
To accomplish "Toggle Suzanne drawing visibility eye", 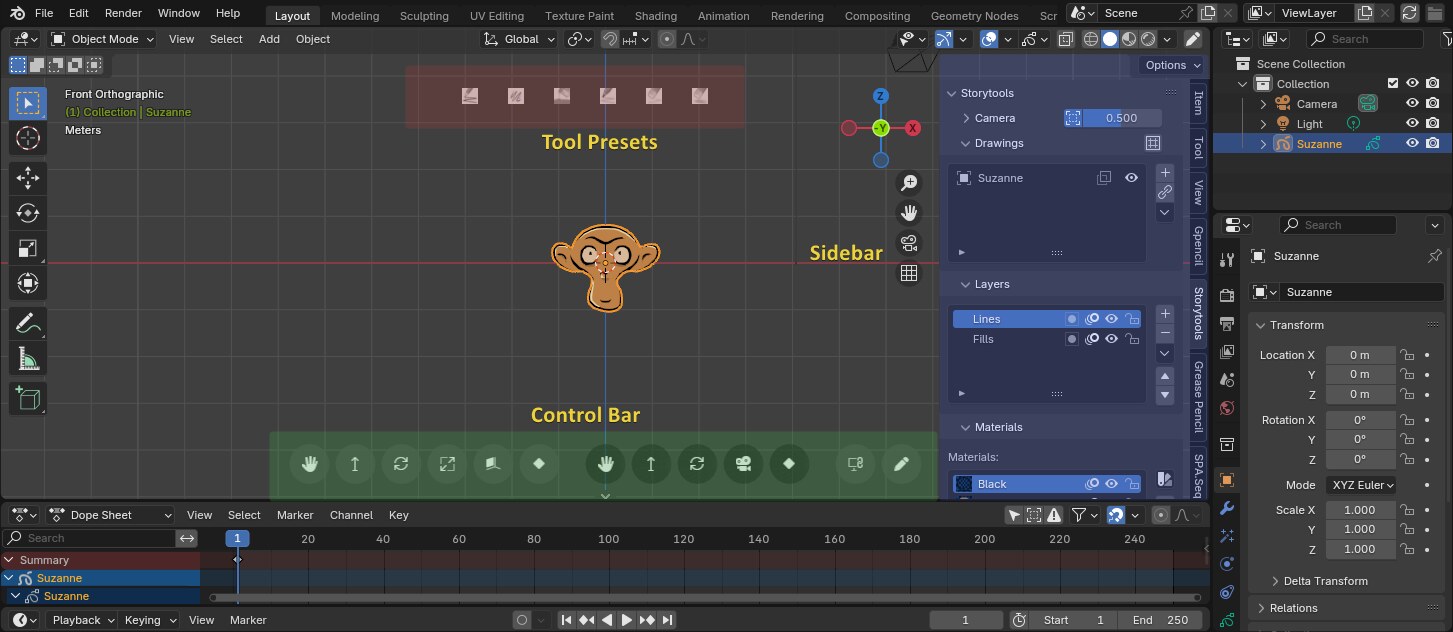I will point(1131,178).
